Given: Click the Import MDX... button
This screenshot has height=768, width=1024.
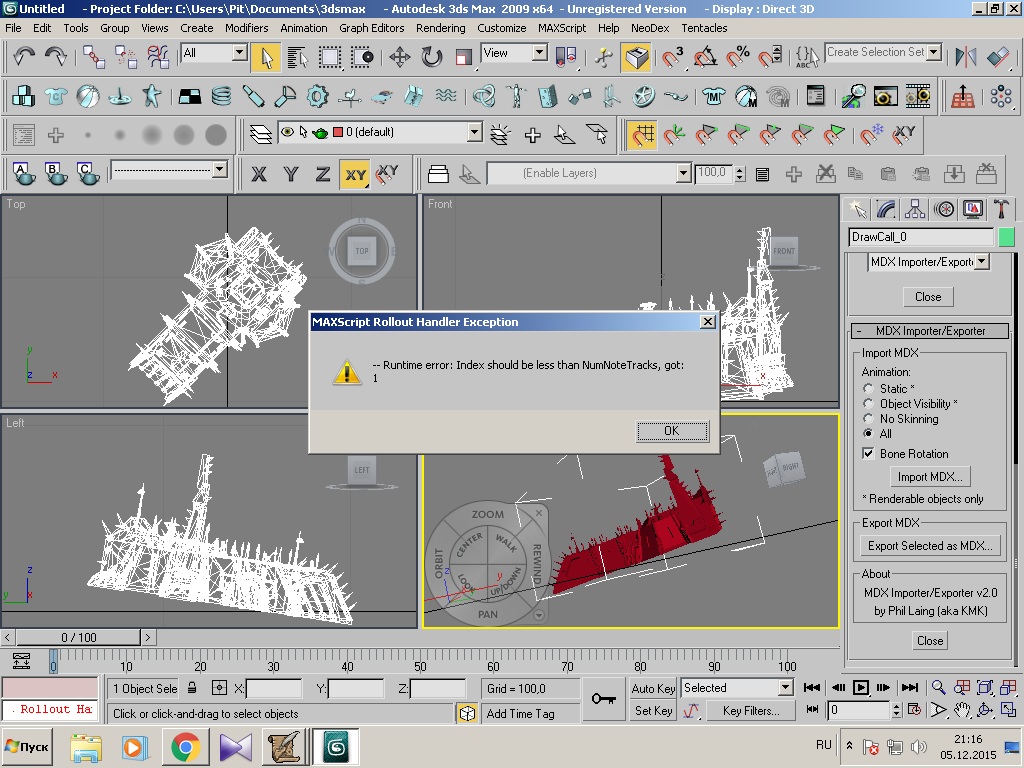Looking at the screenshot, I should coord(931,477).
